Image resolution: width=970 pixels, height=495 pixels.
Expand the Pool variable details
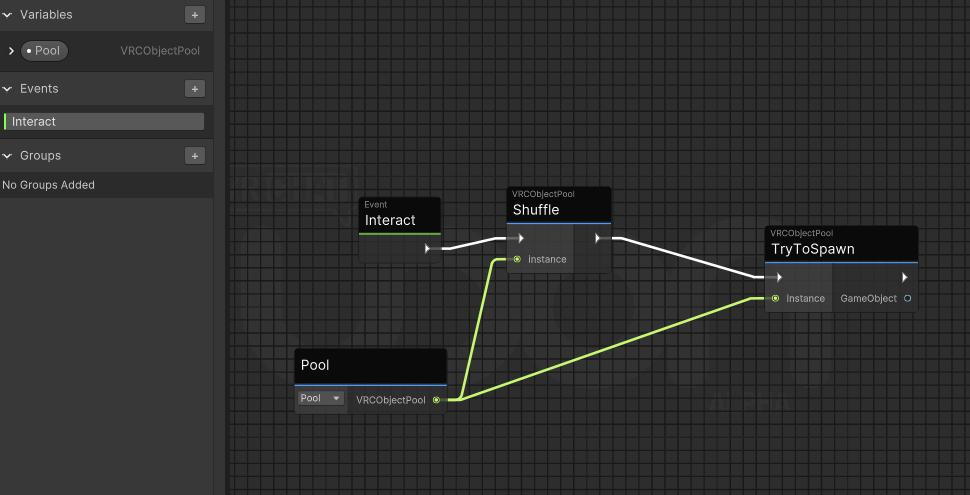tap(11, 51)
